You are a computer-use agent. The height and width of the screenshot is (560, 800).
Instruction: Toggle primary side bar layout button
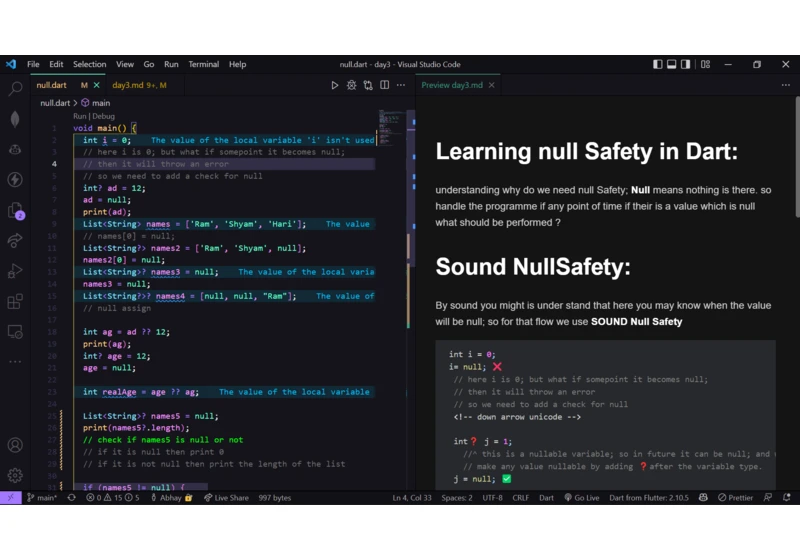click(x=658, y=64)
